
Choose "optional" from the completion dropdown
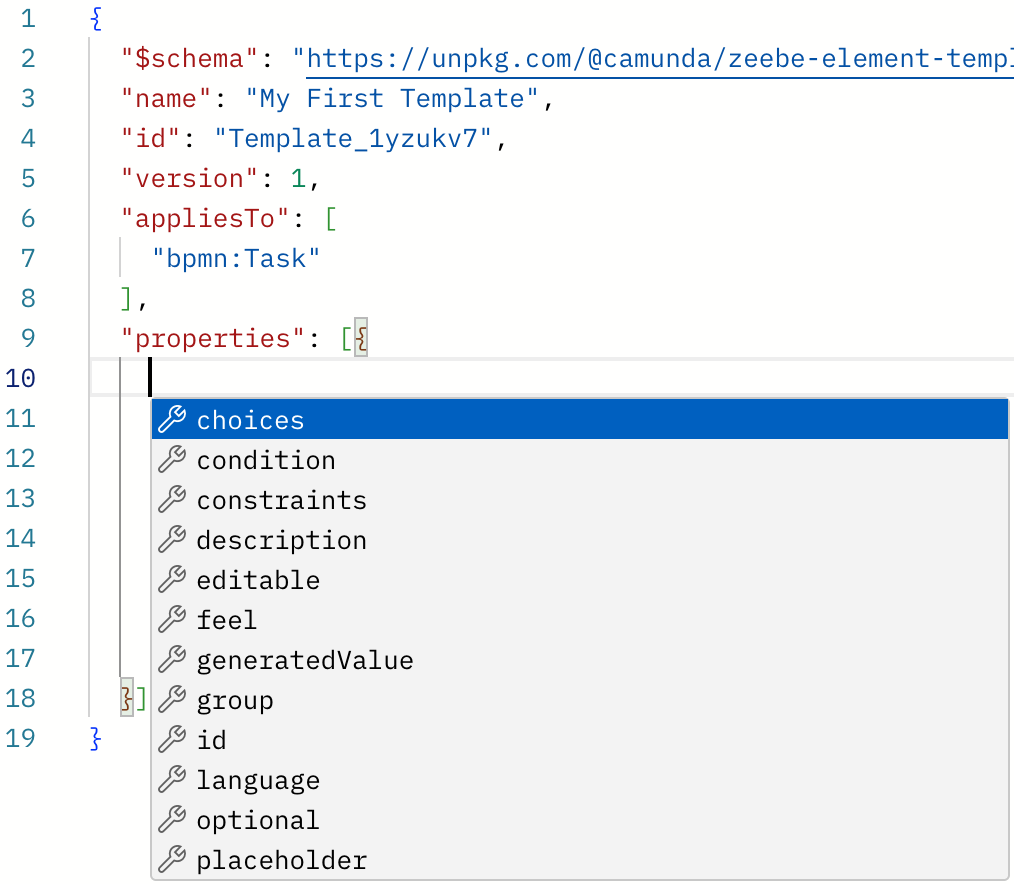point(258,820)
